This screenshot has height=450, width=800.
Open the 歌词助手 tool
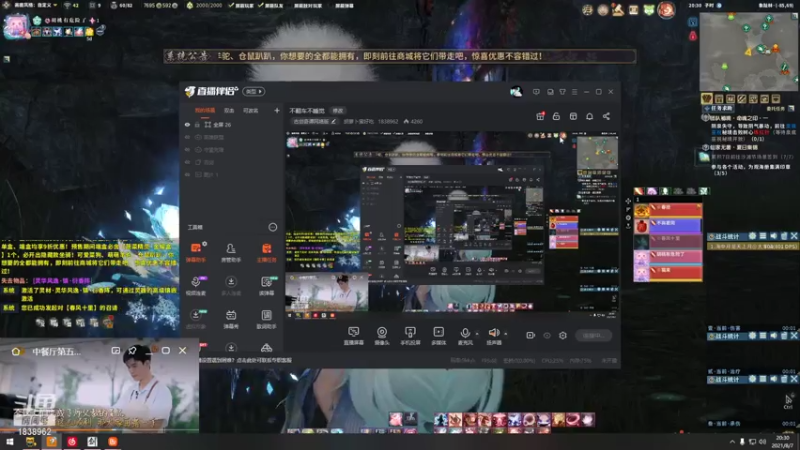266,319
